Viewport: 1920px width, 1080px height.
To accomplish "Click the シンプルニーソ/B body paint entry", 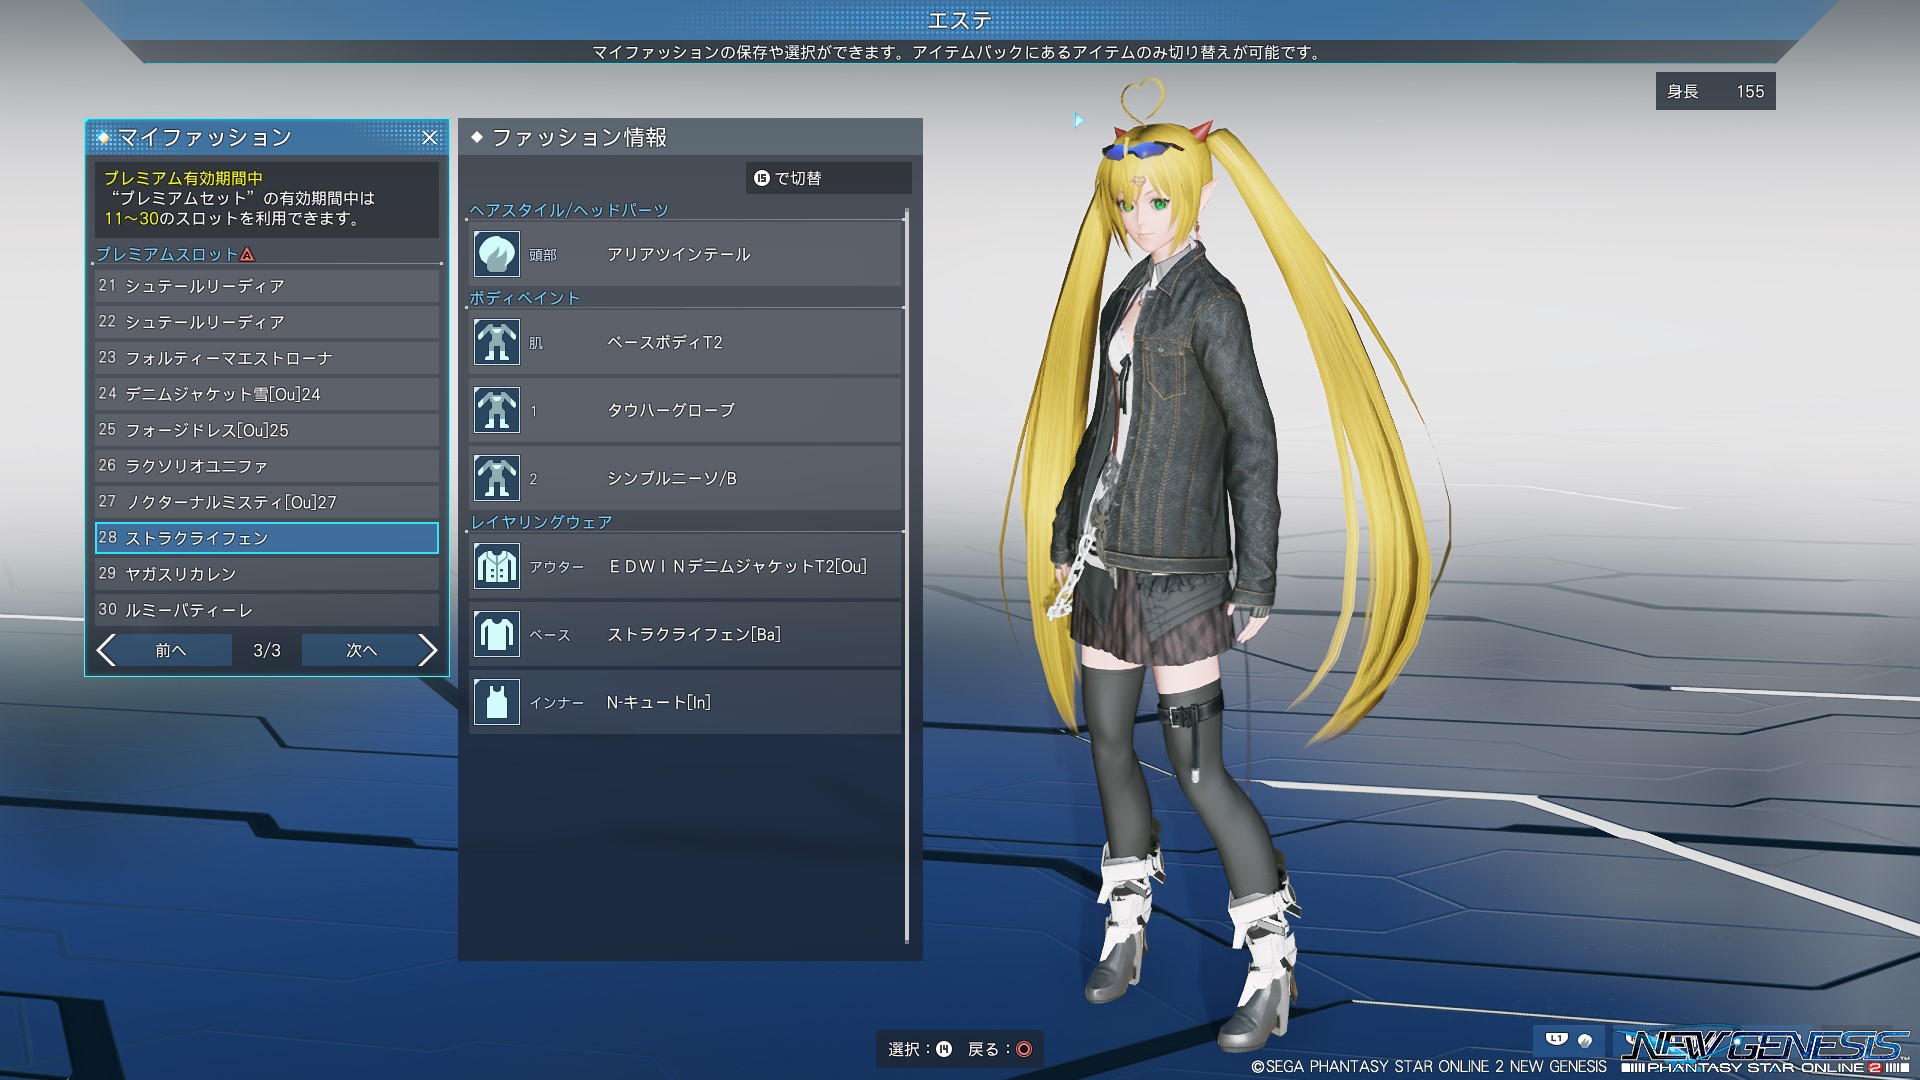I will (686, 478).
